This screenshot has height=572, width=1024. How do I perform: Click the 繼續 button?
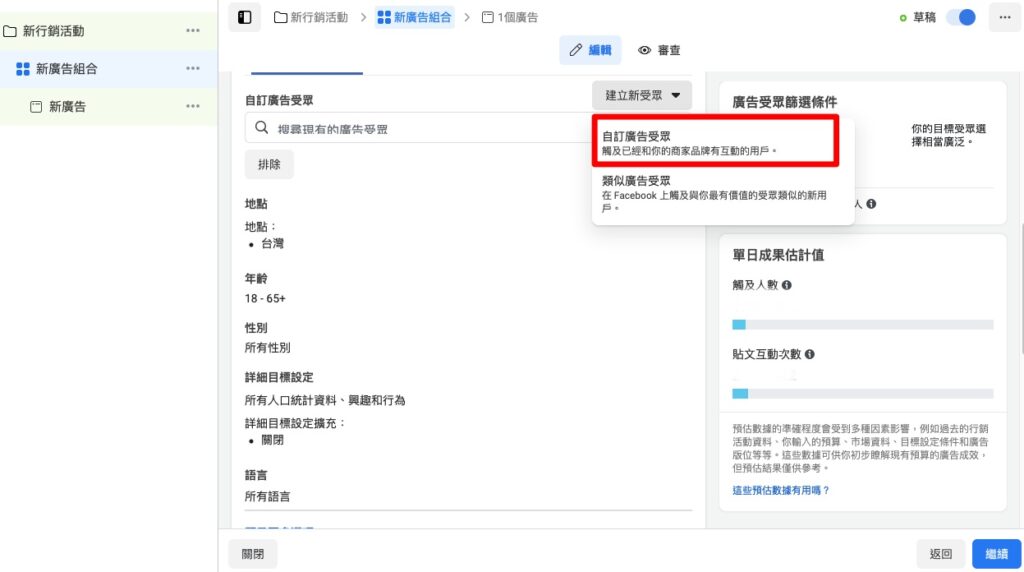pyautogui.click(x=997, y=554)
